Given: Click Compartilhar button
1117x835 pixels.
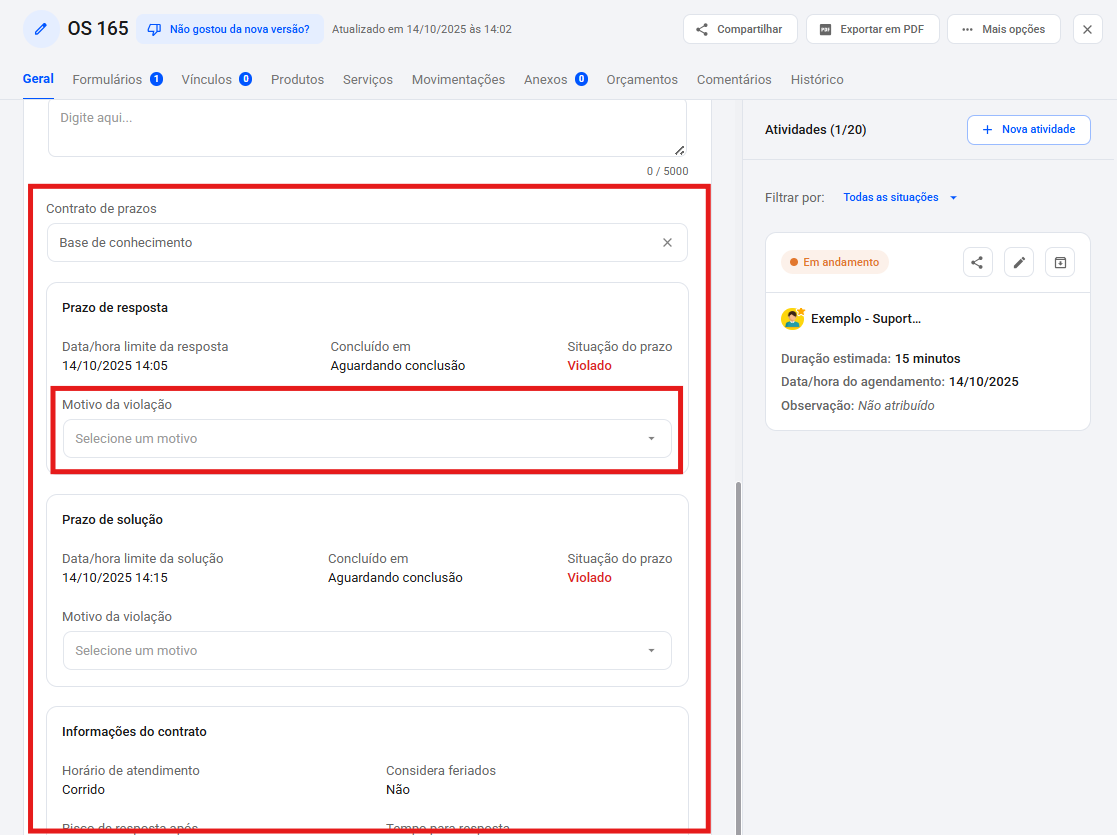Looking at the screenshot, I should [740, 29].
